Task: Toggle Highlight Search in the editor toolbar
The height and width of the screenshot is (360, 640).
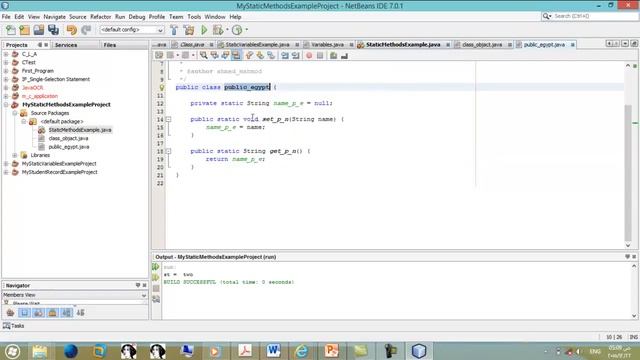Action: tap(236, 56)
